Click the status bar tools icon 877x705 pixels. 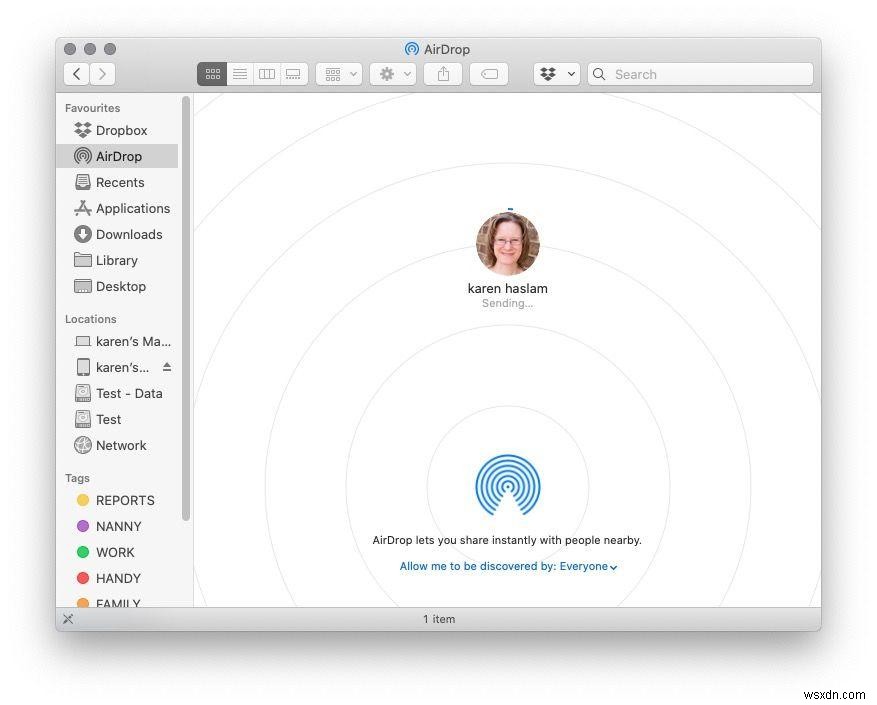68,619
